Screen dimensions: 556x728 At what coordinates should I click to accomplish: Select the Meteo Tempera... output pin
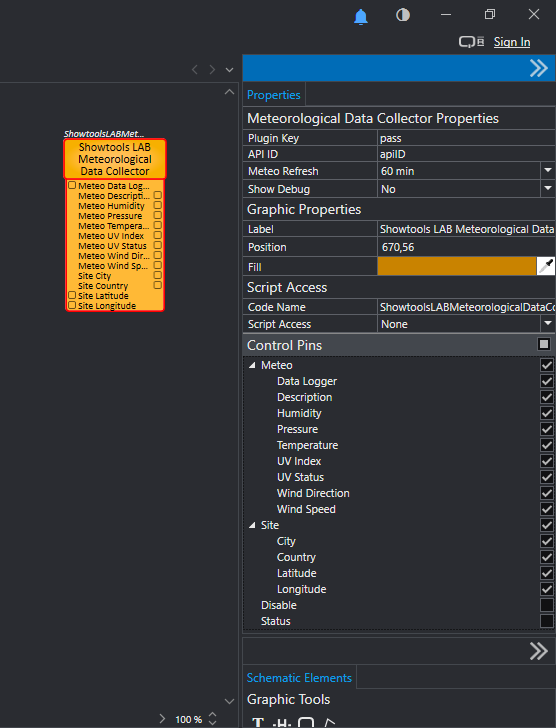(158, 225)
